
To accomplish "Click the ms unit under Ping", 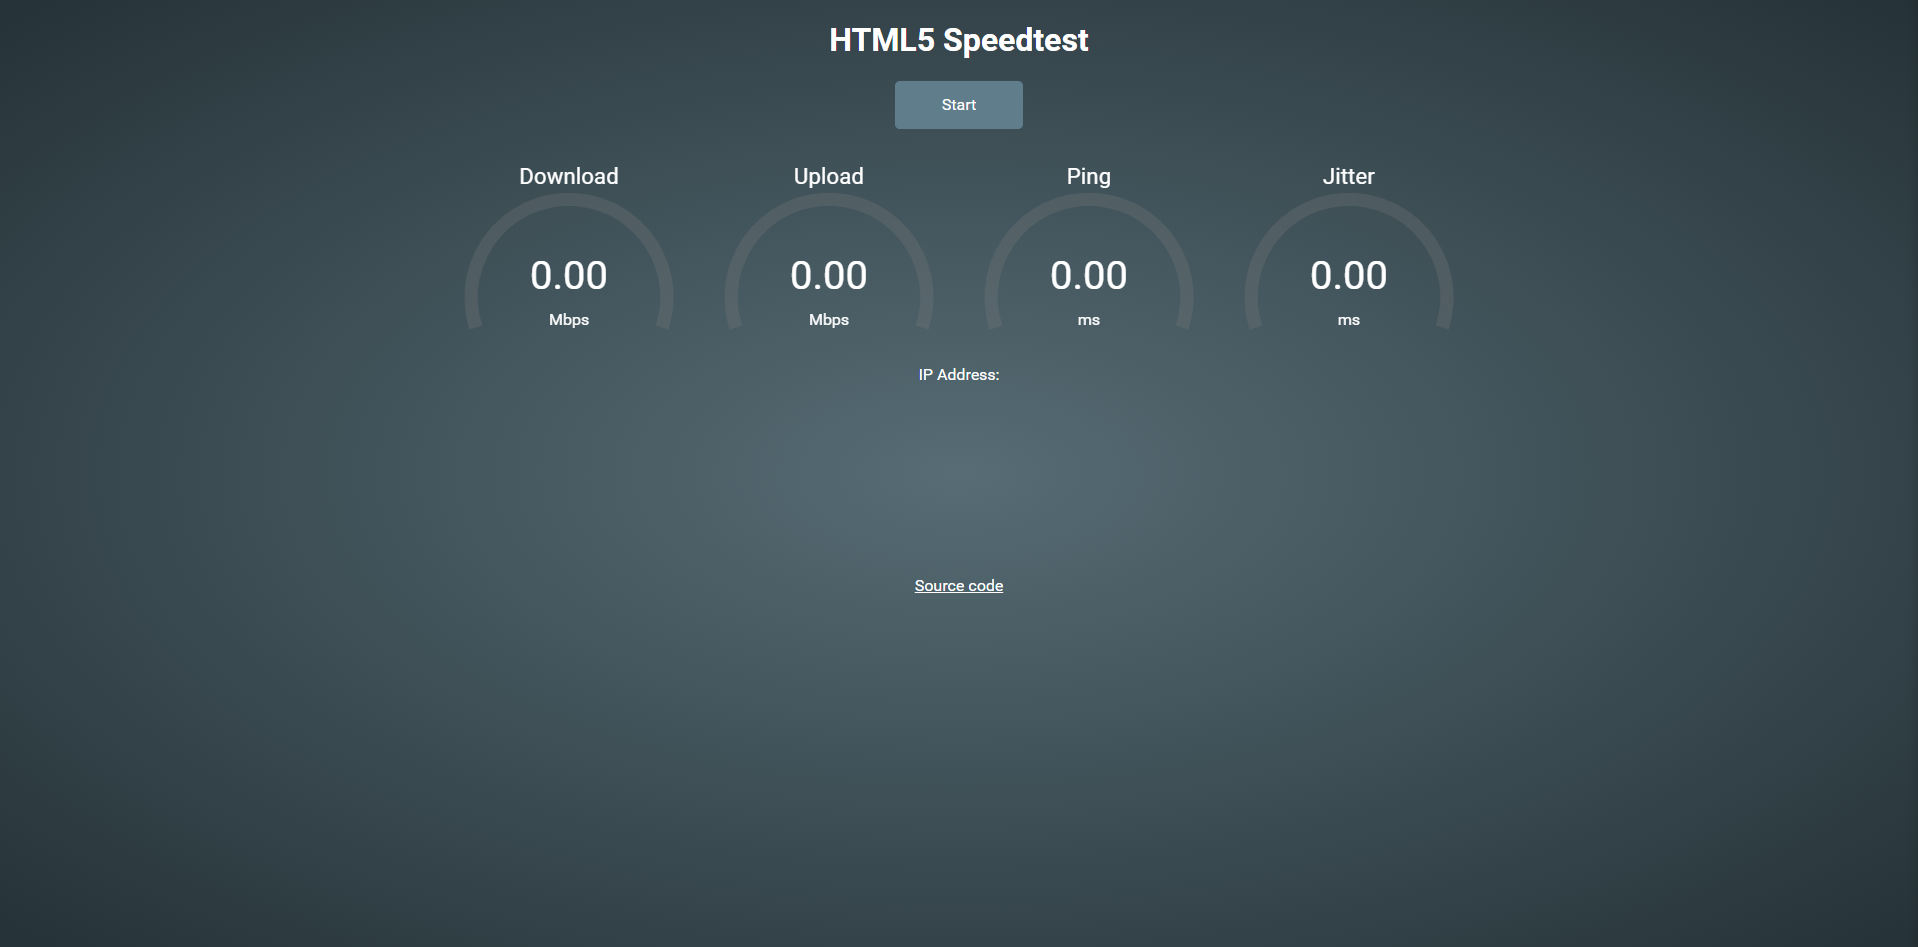I will 1088,320.
